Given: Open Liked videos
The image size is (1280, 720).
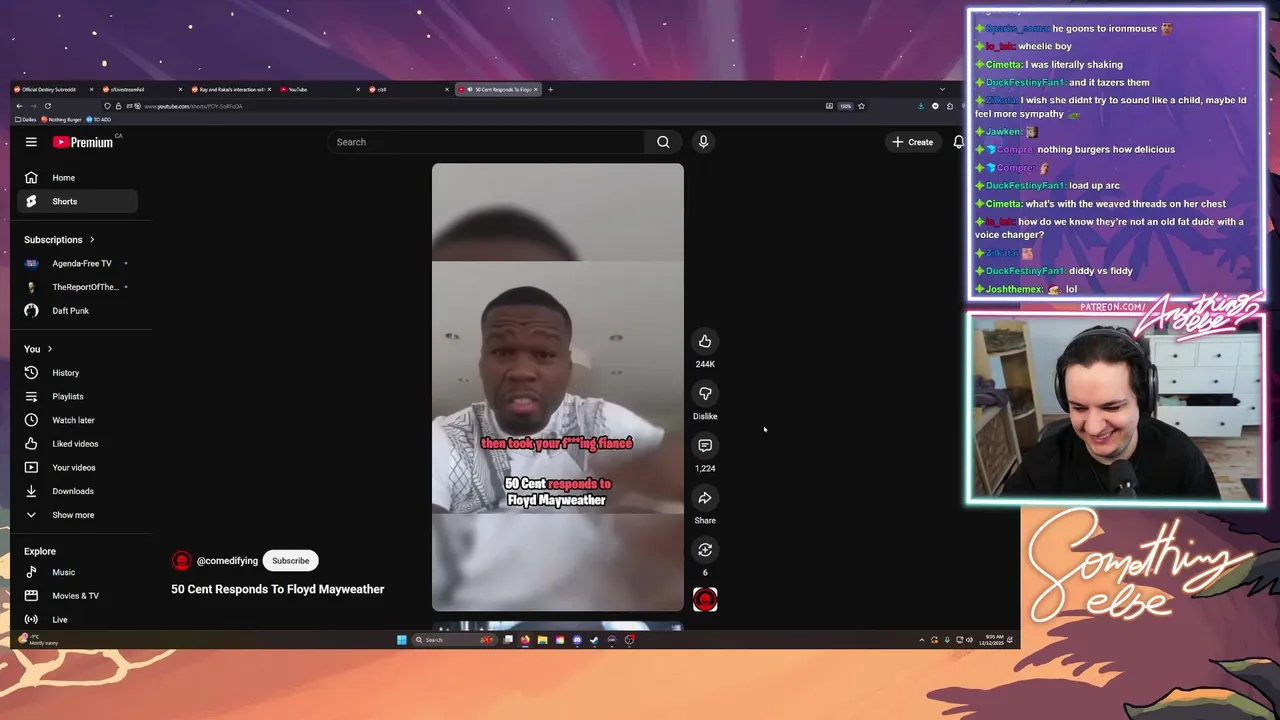Looking at the screenshot, I should pyautogui.click(x=77, y=444).
